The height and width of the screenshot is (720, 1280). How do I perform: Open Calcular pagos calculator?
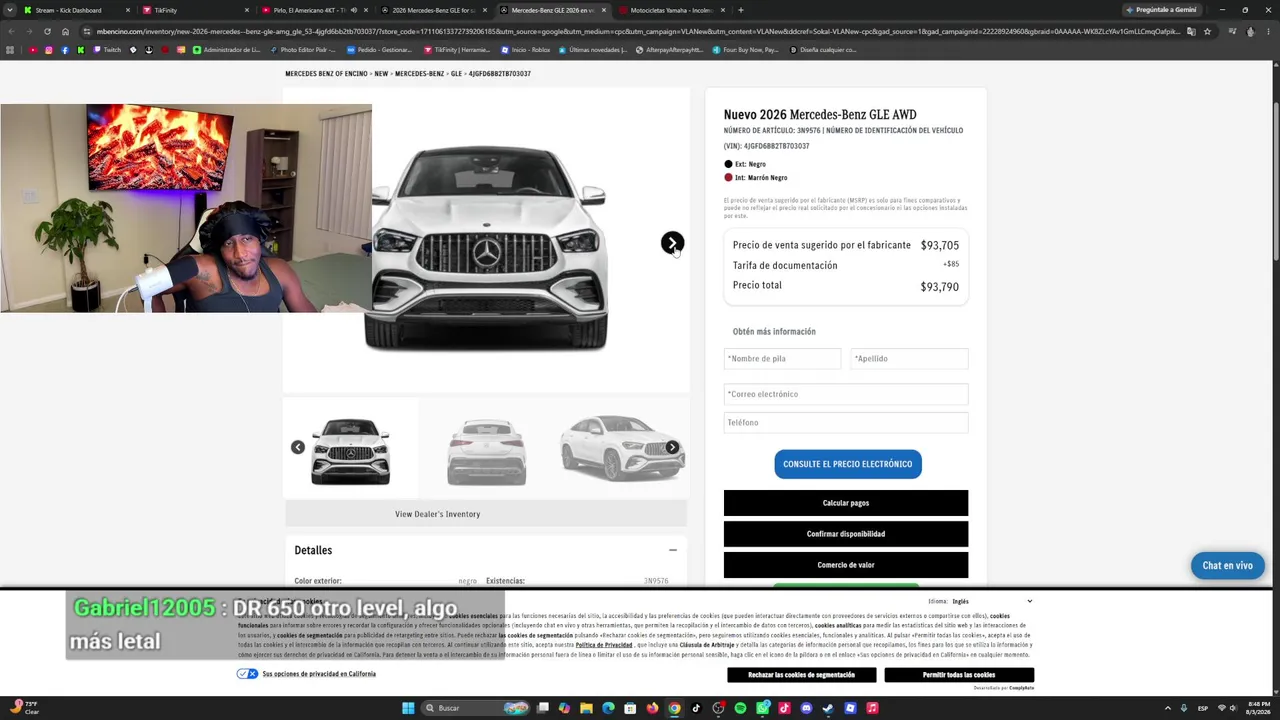pyautogui.click(x=846, y=503)
